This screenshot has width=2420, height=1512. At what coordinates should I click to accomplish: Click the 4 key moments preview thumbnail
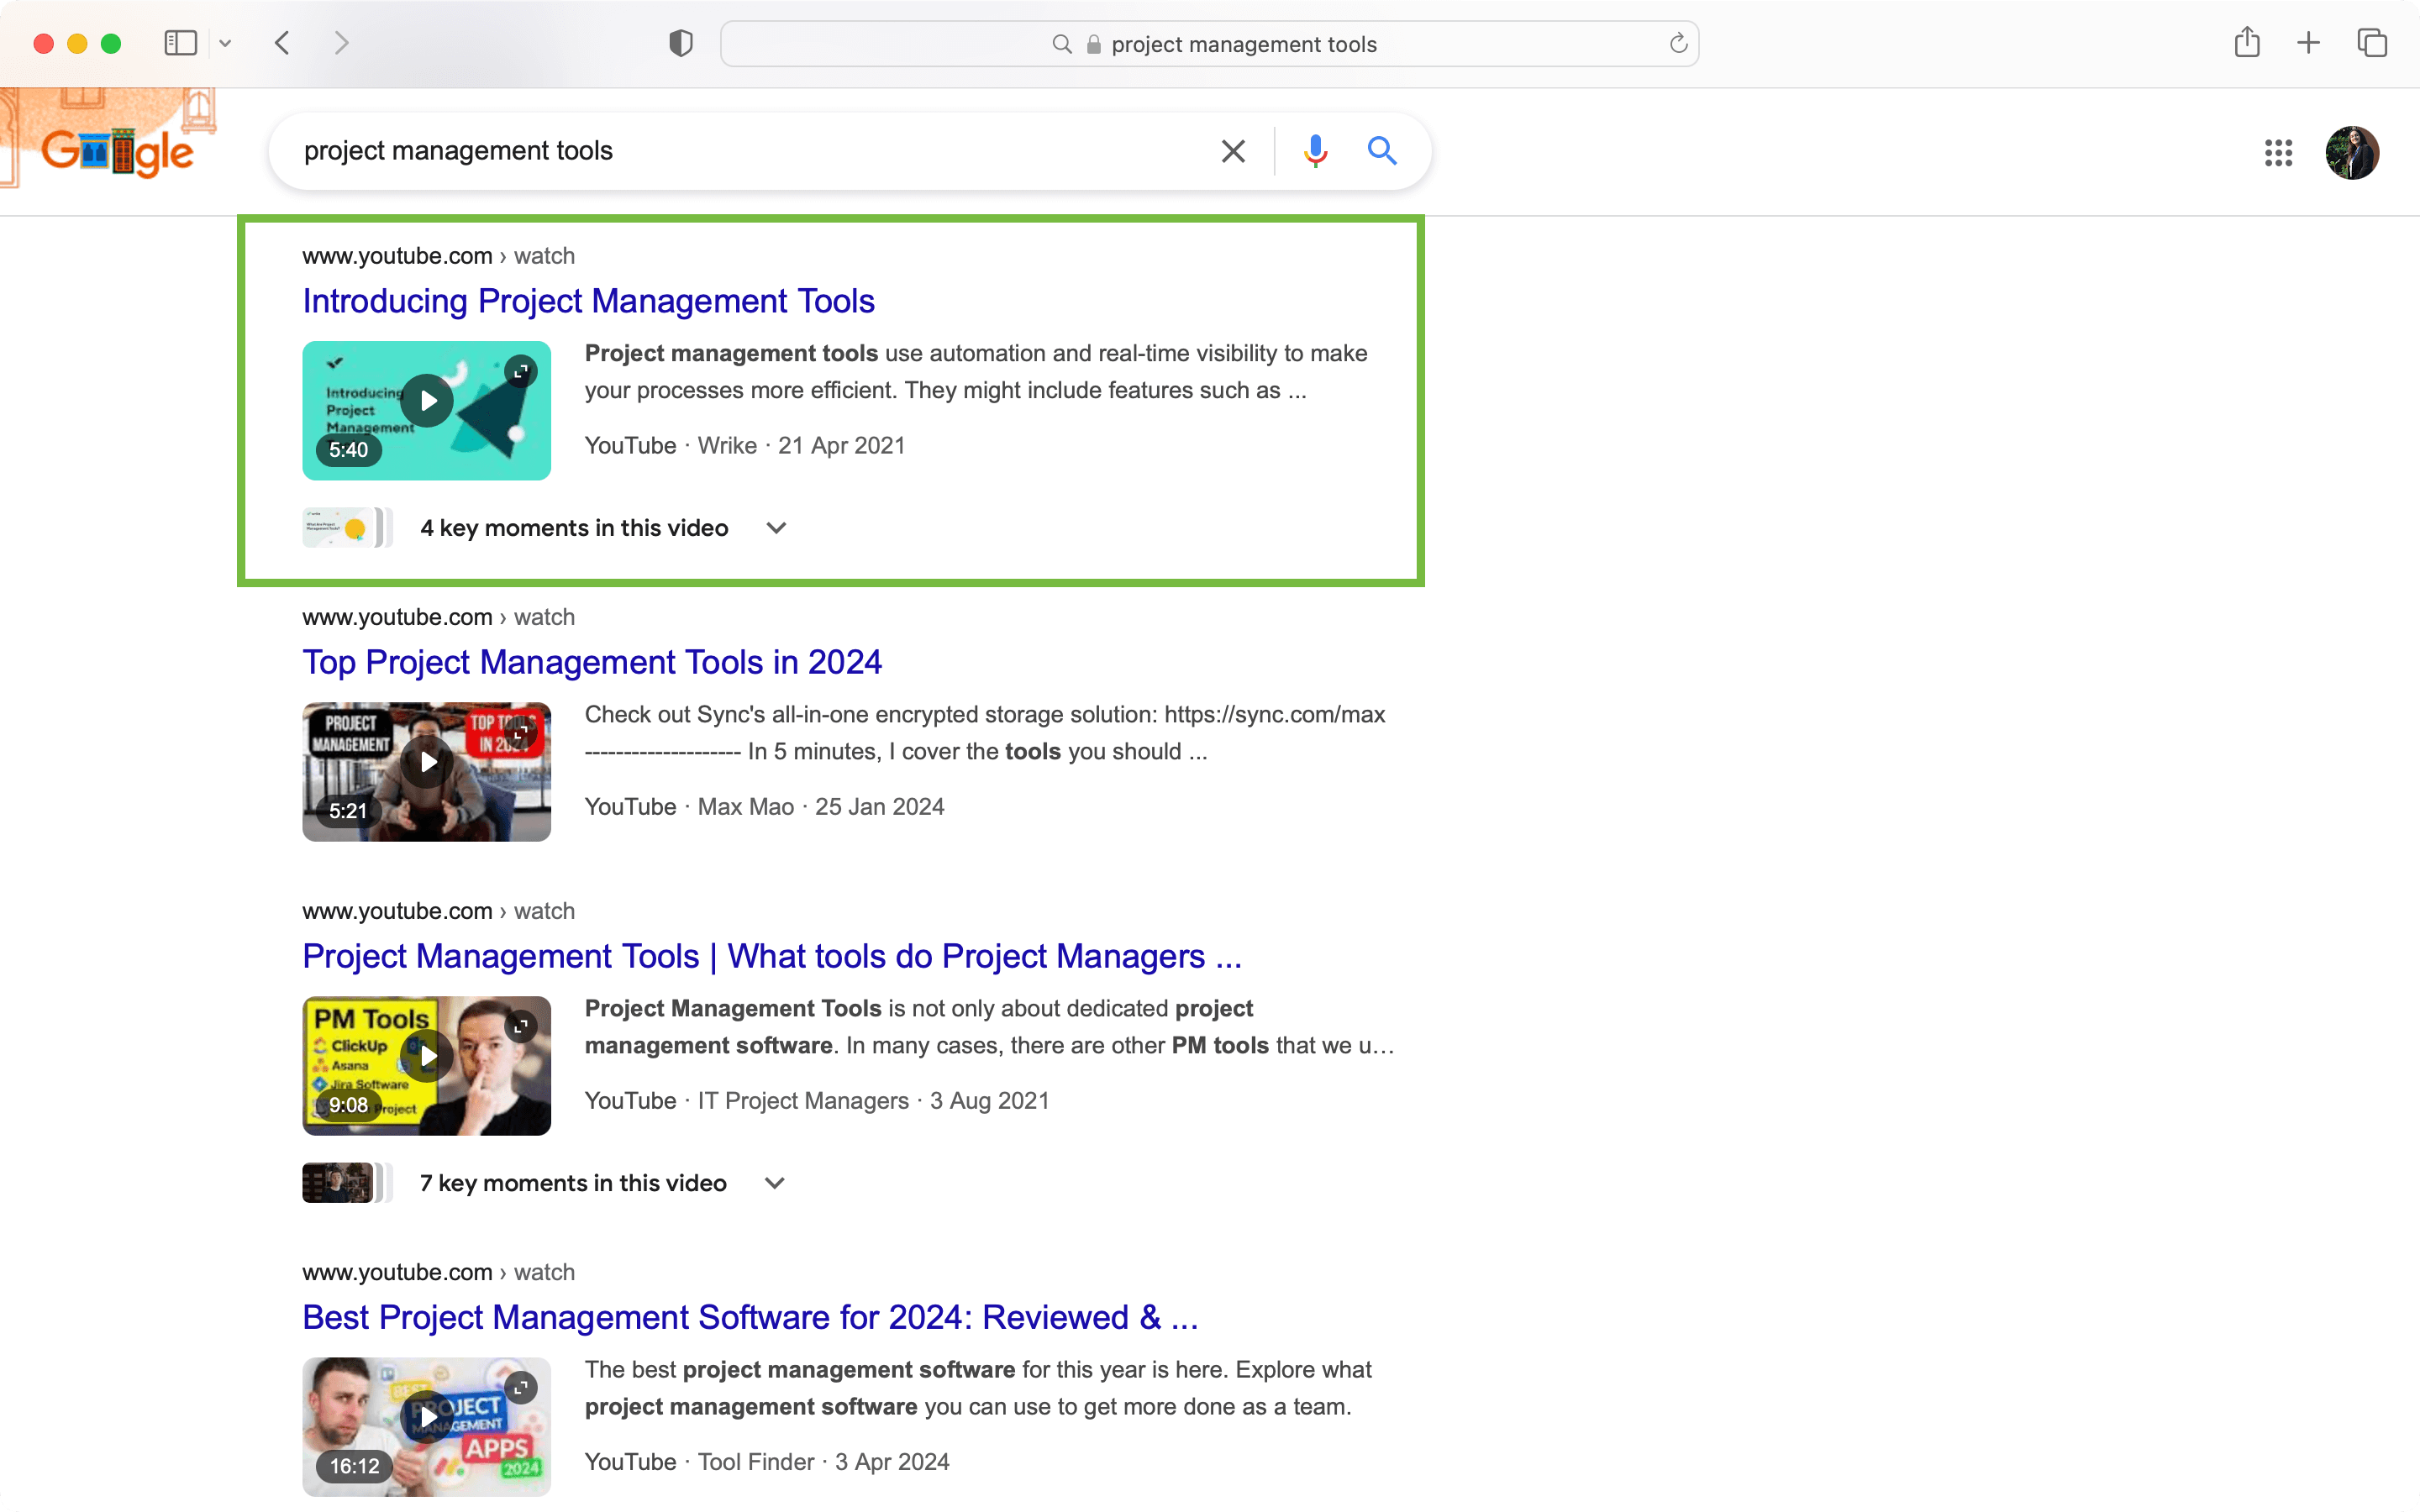tap(347, 528)
